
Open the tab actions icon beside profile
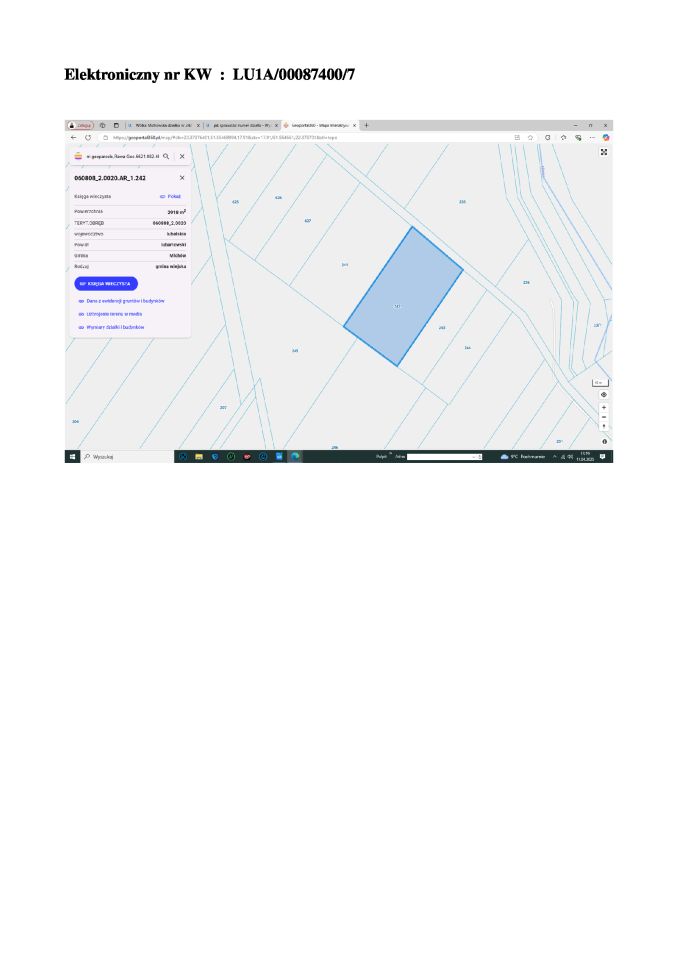[x=102, y=125]
